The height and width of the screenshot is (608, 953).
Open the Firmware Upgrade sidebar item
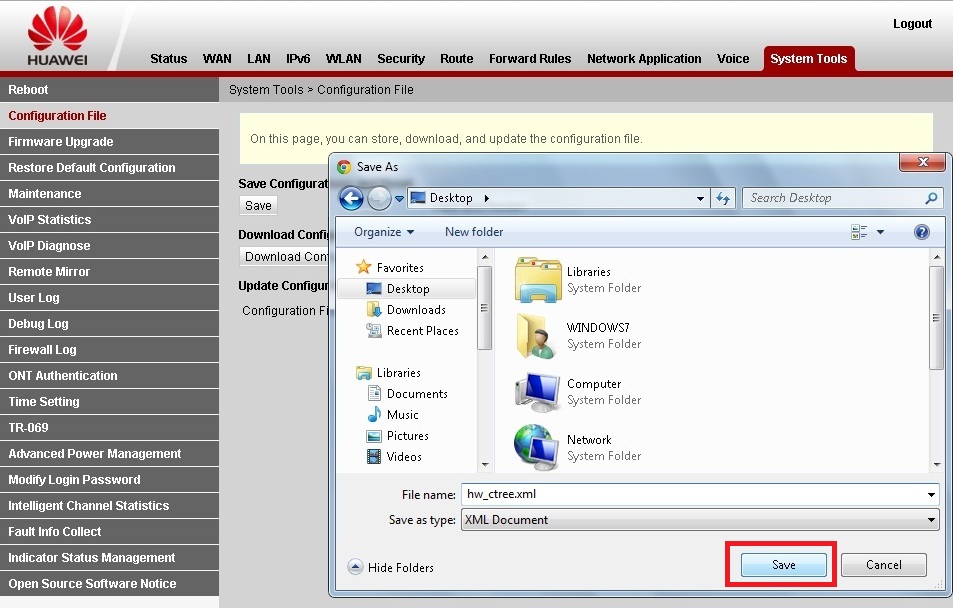coord(61,142)
